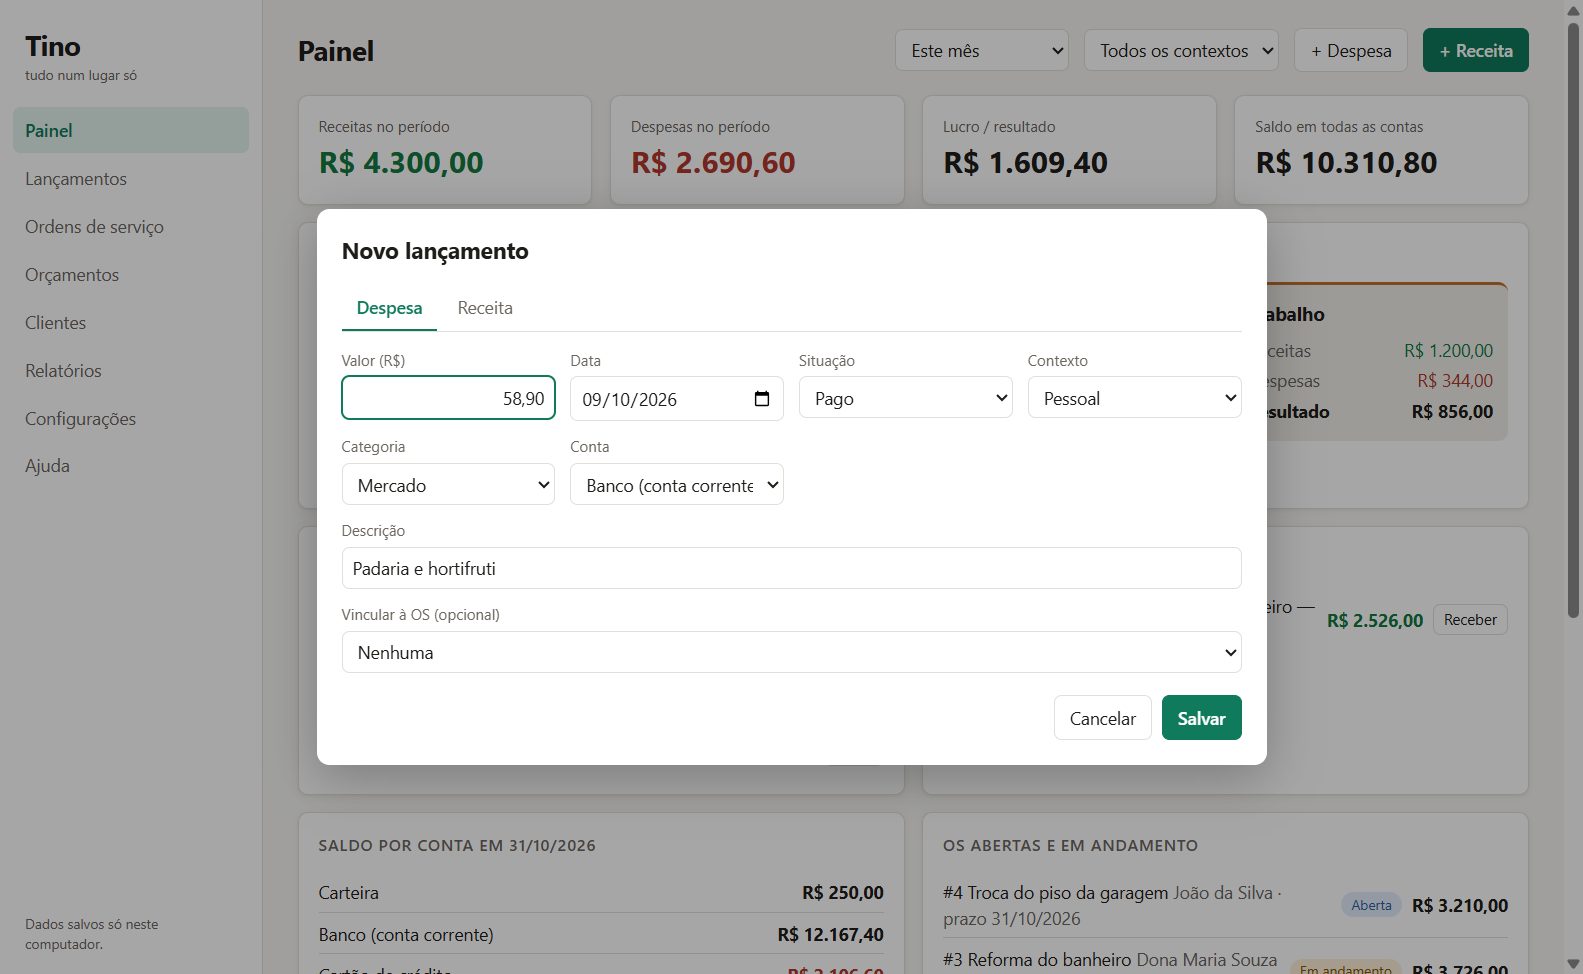
Task: Click the Aberta status badge
Action: coord(1371,905)
